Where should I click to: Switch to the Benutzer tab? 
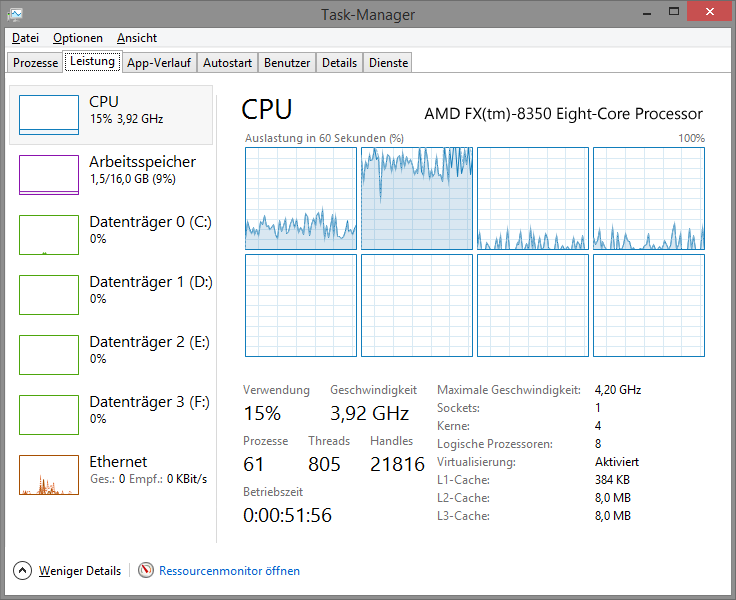click(287, 63)
